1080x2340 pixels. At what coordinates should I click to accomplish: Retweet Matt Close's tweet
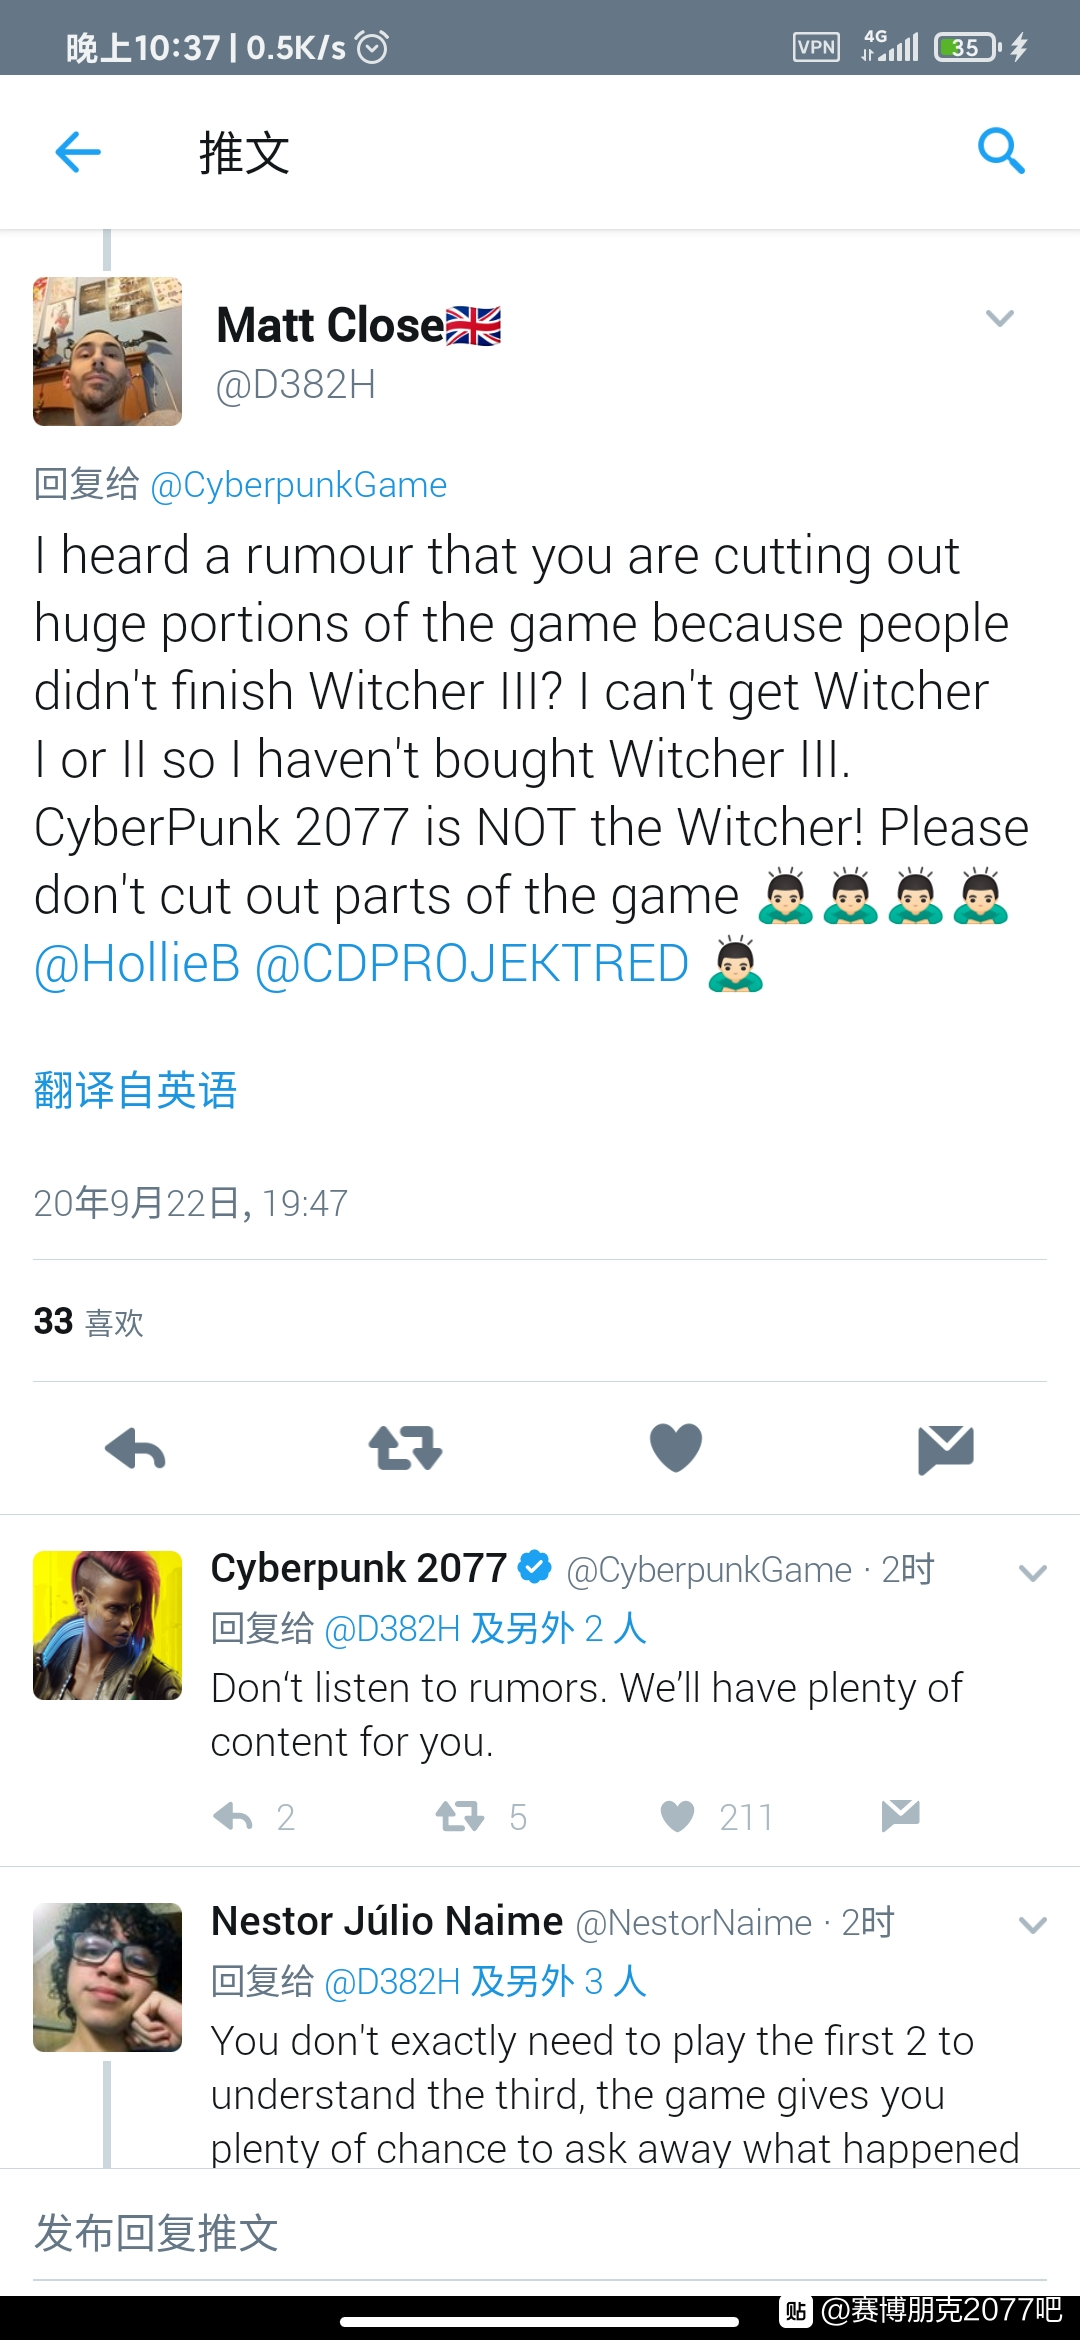point(405,1448)
